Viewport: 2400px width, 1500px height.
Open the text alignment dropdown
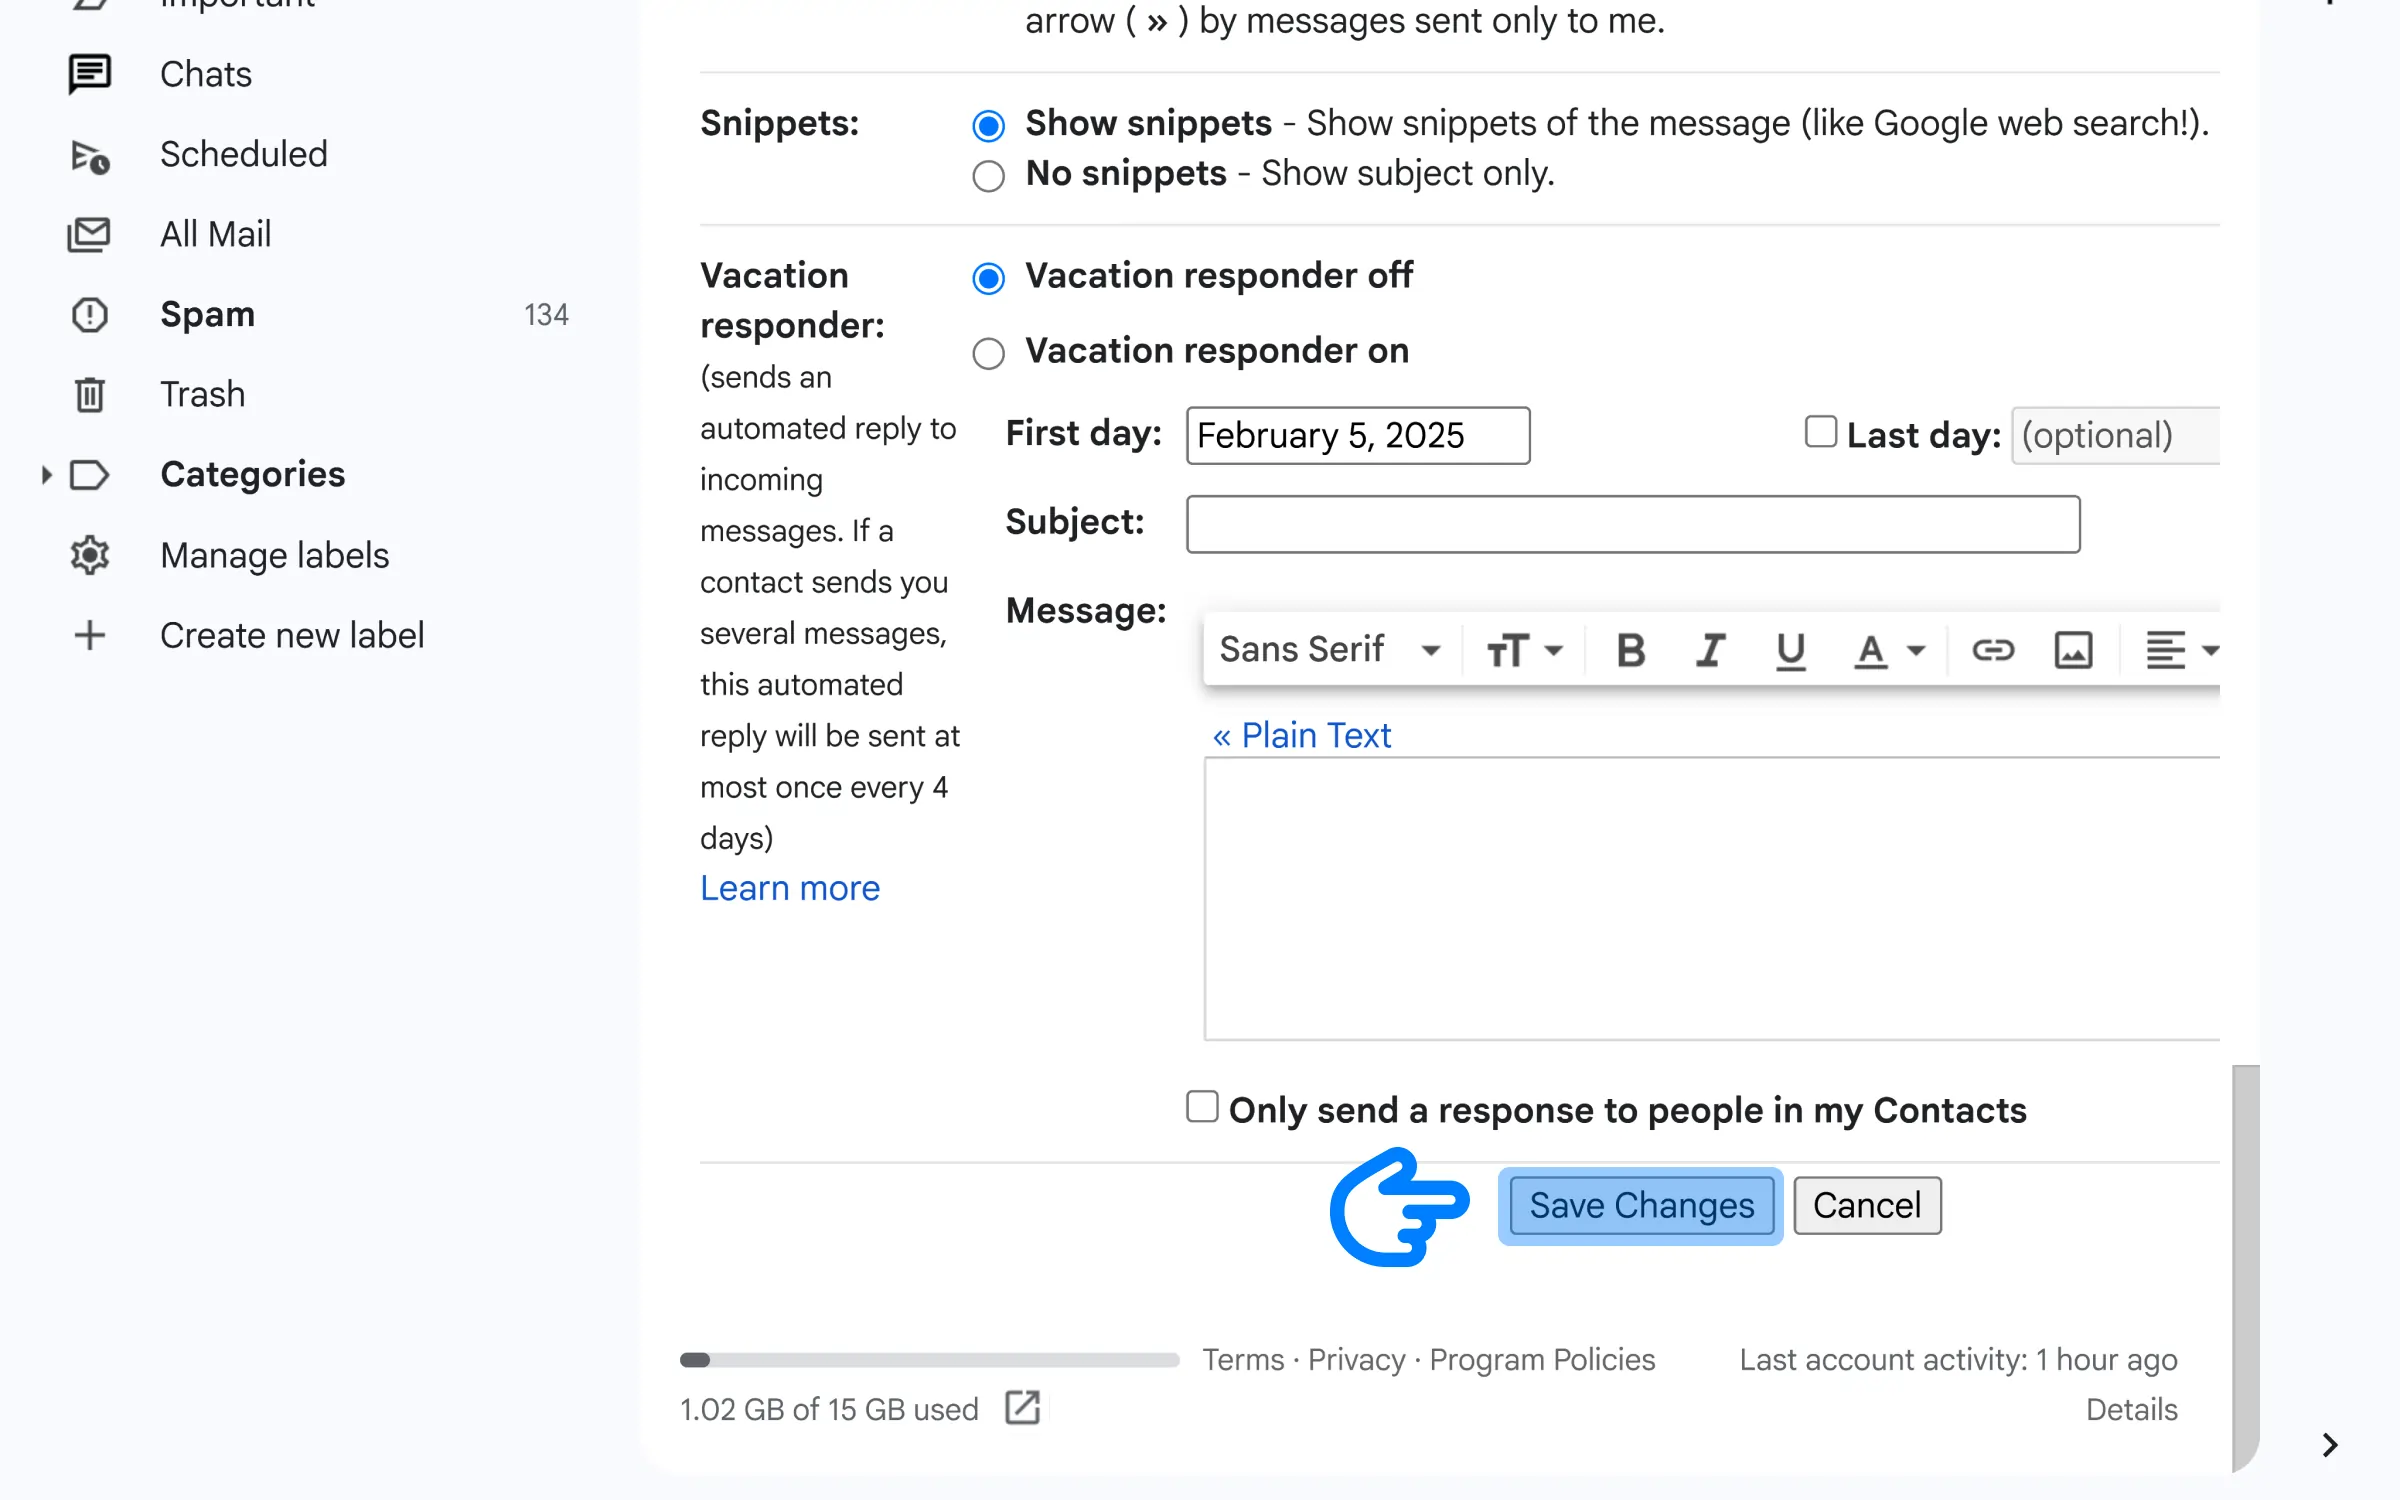pos(2181,650)
